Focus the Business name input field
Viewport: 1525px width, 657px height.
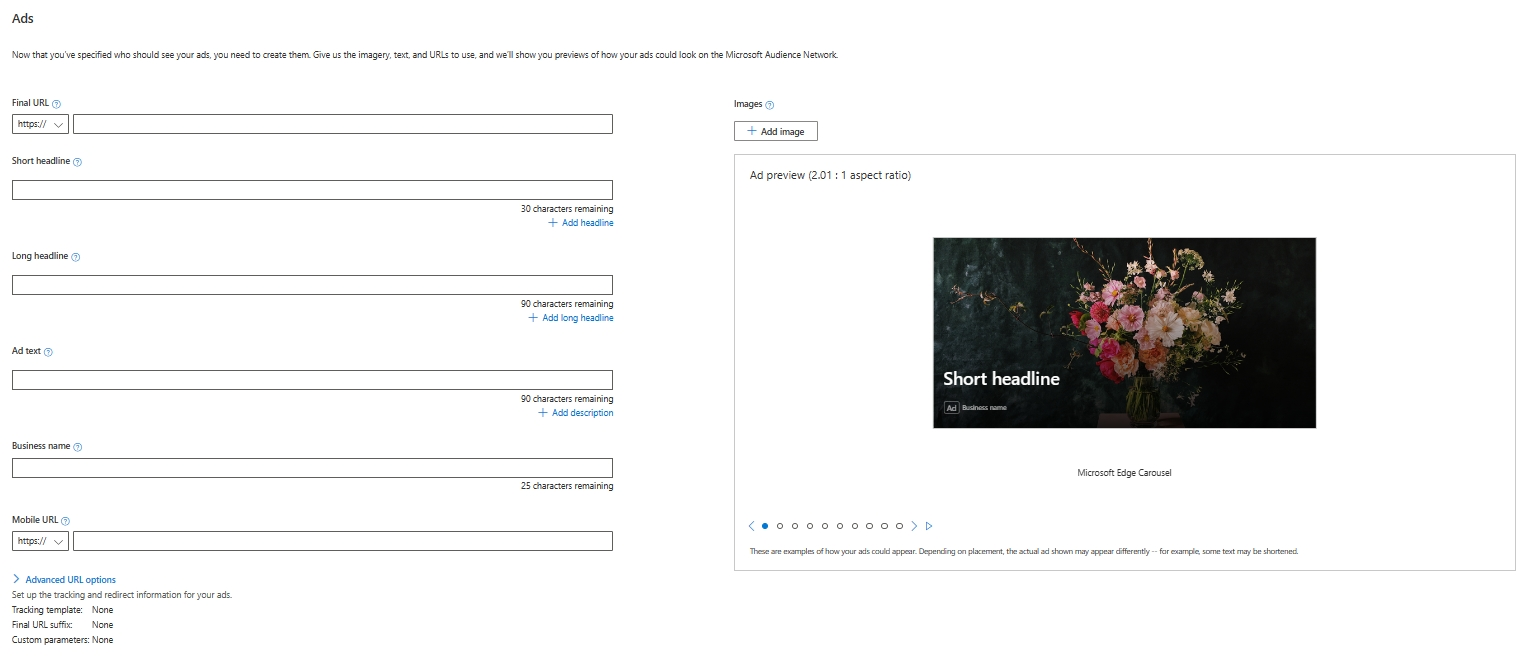312,468
